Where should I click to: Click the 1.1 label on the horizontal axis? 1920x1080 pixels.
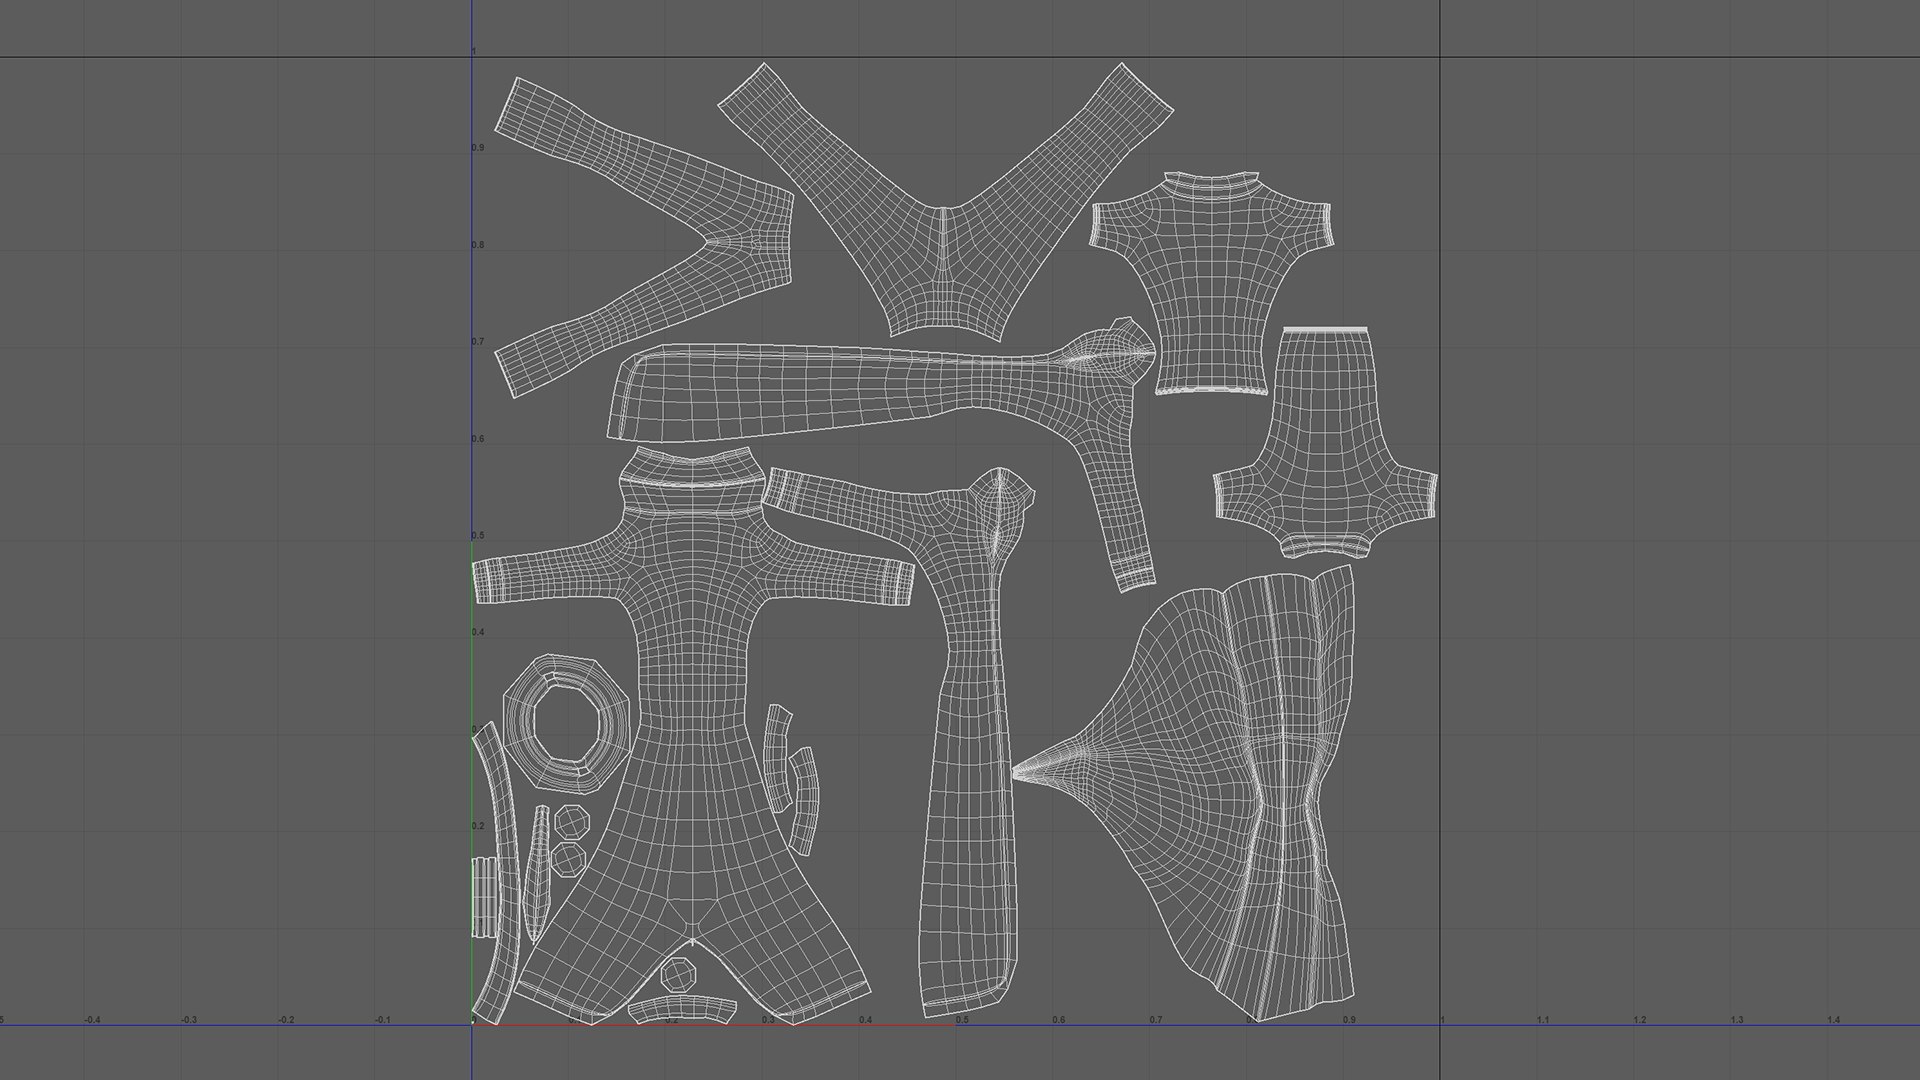tap(1543, 1020)
